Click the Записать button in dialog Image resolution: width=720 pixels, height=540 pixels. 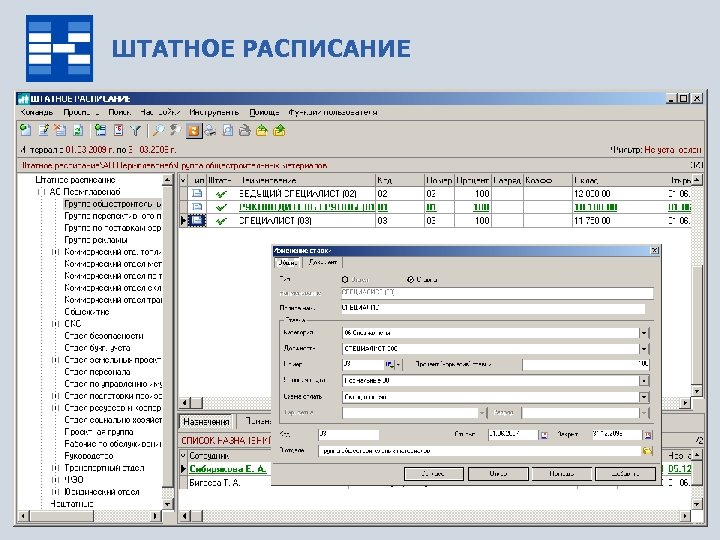(x=433, y=474)
